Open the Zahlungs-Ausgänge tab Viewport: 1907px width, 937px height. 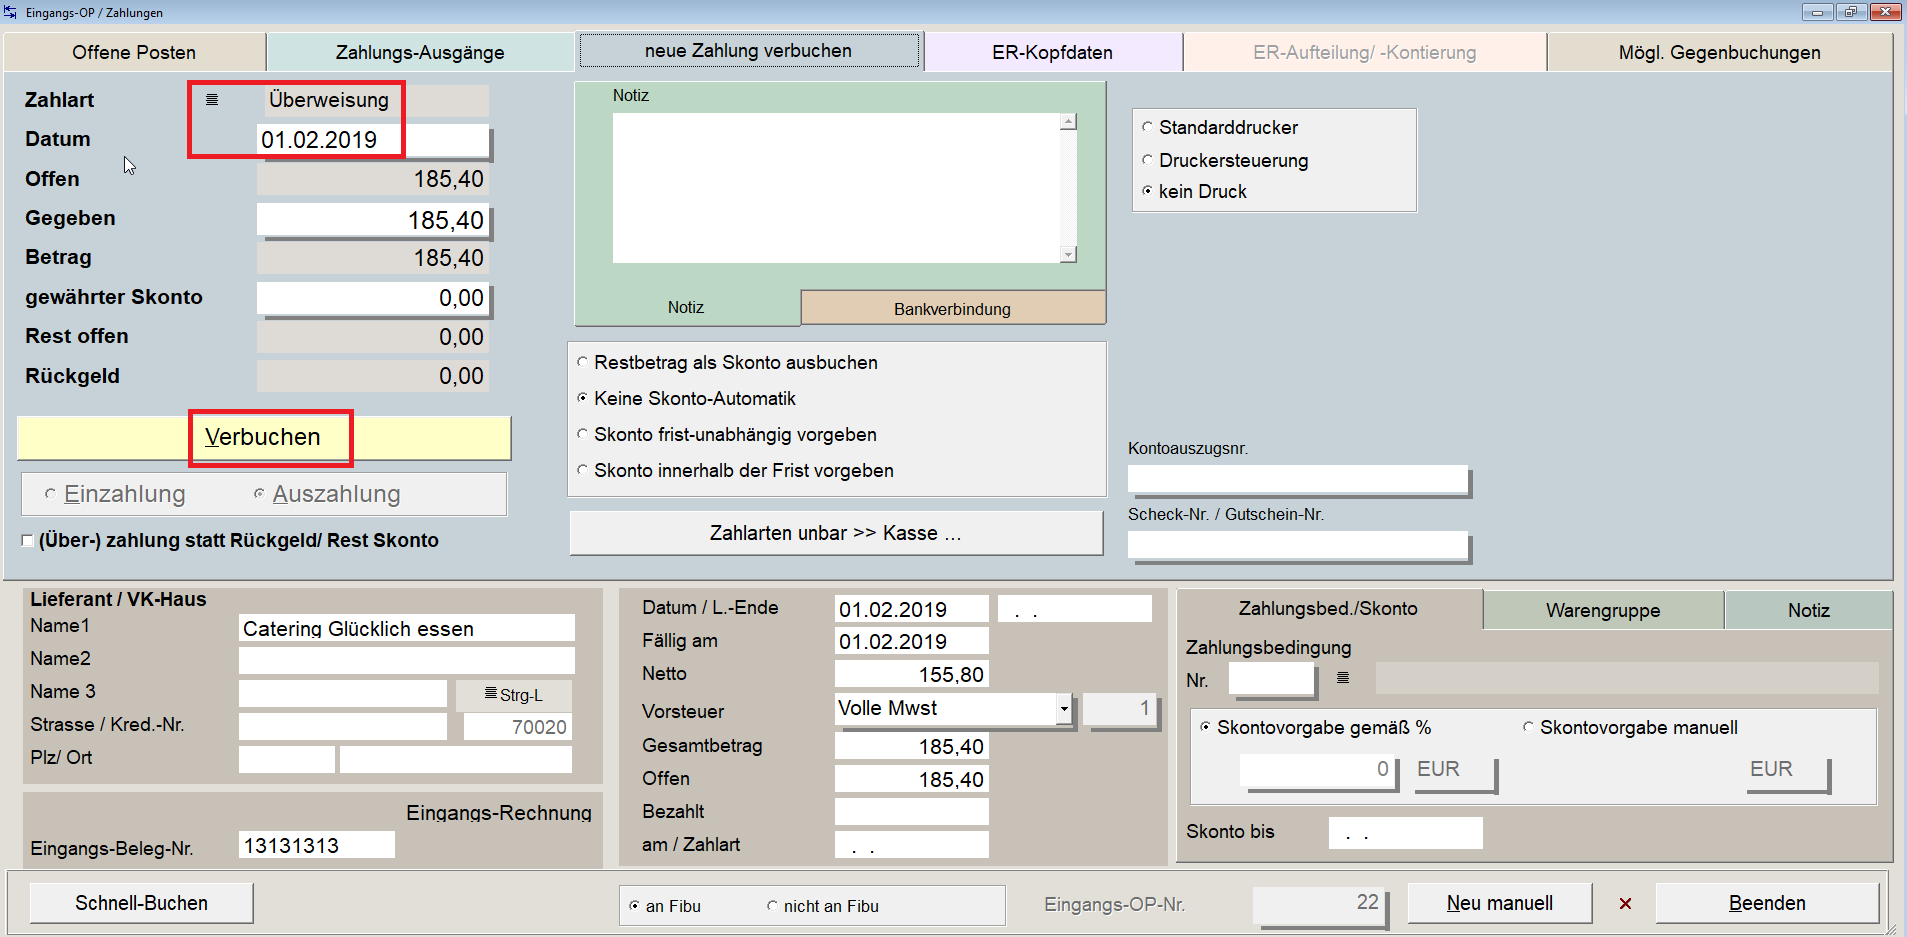point(420,52)
